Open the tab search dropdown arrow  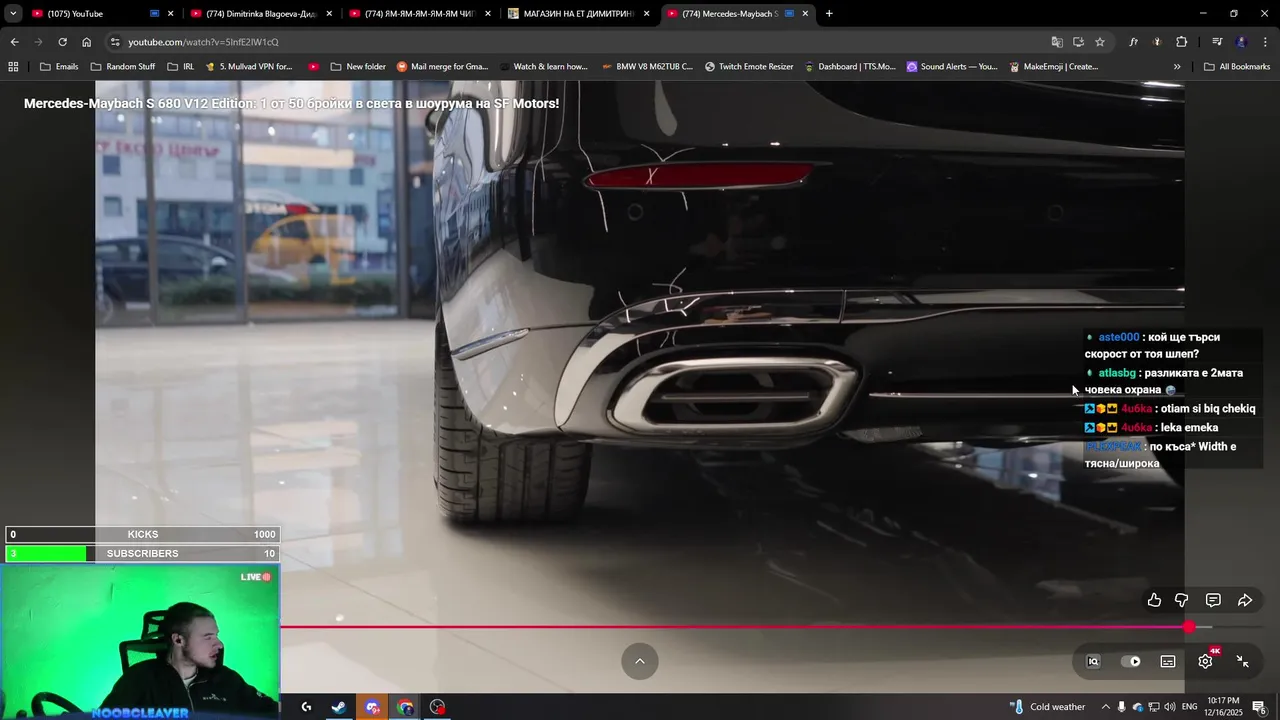(x=13, y=14)
